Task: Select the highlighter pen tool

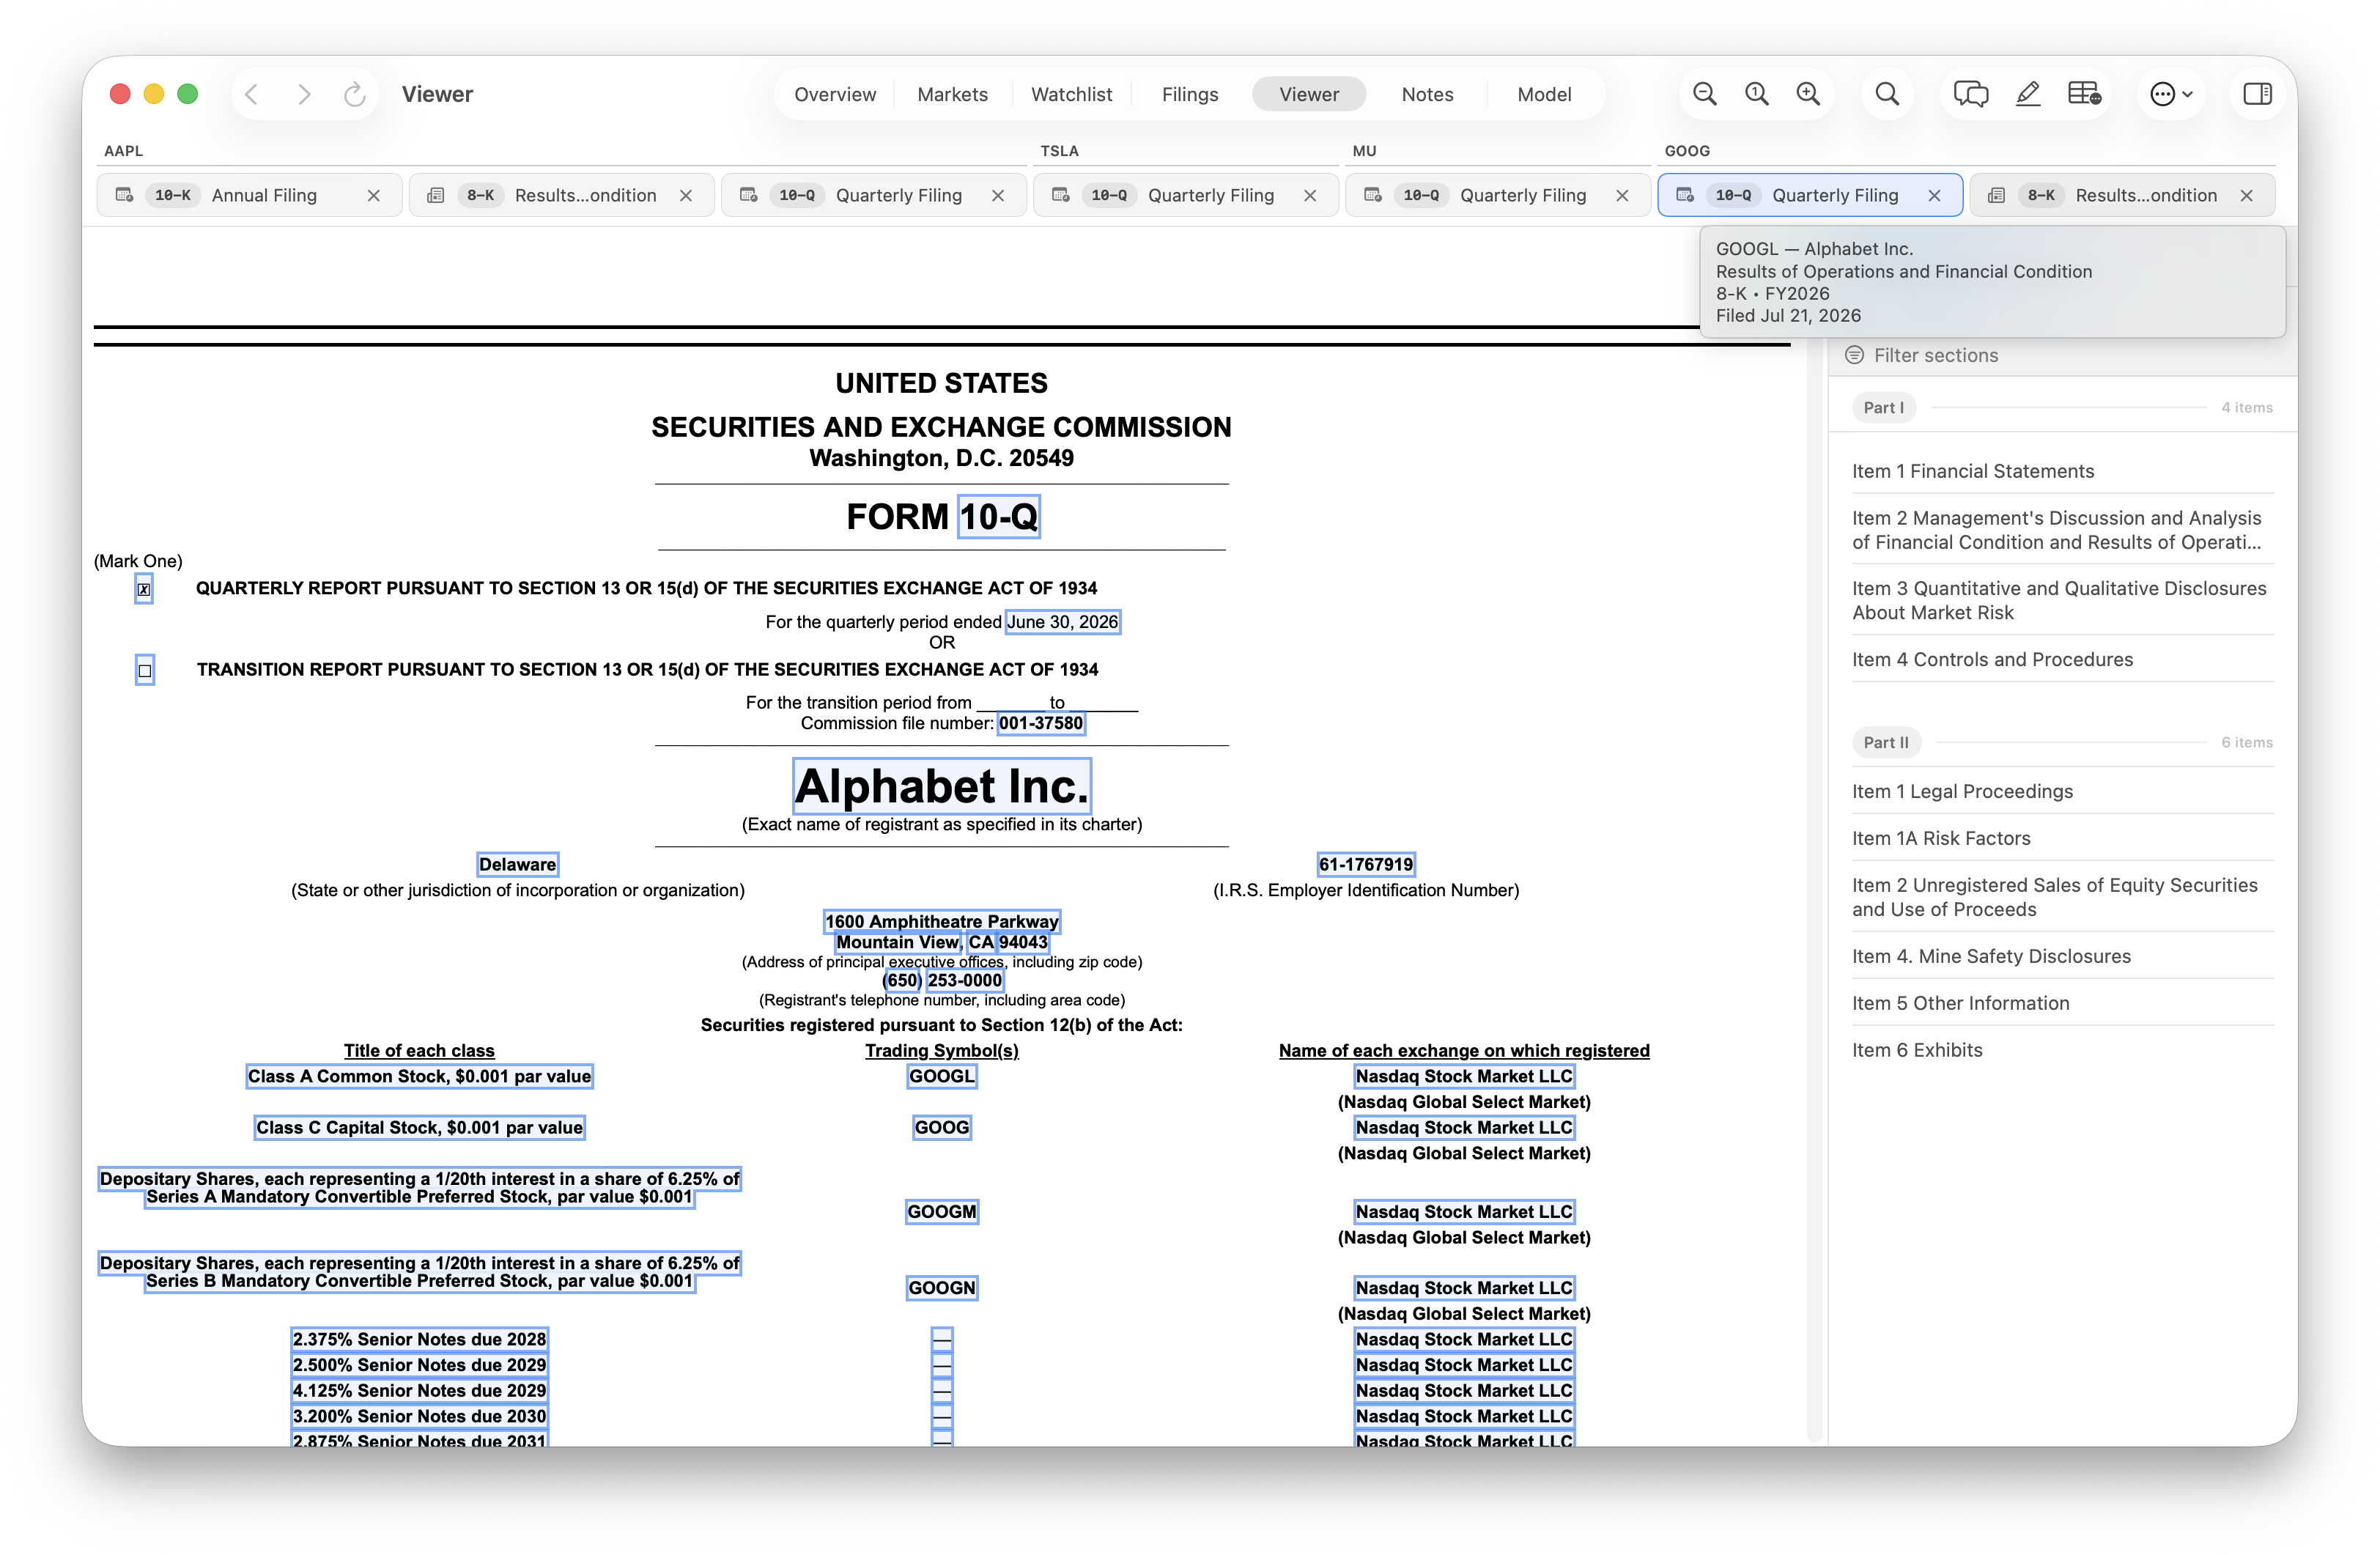Action: [2028, 94]
